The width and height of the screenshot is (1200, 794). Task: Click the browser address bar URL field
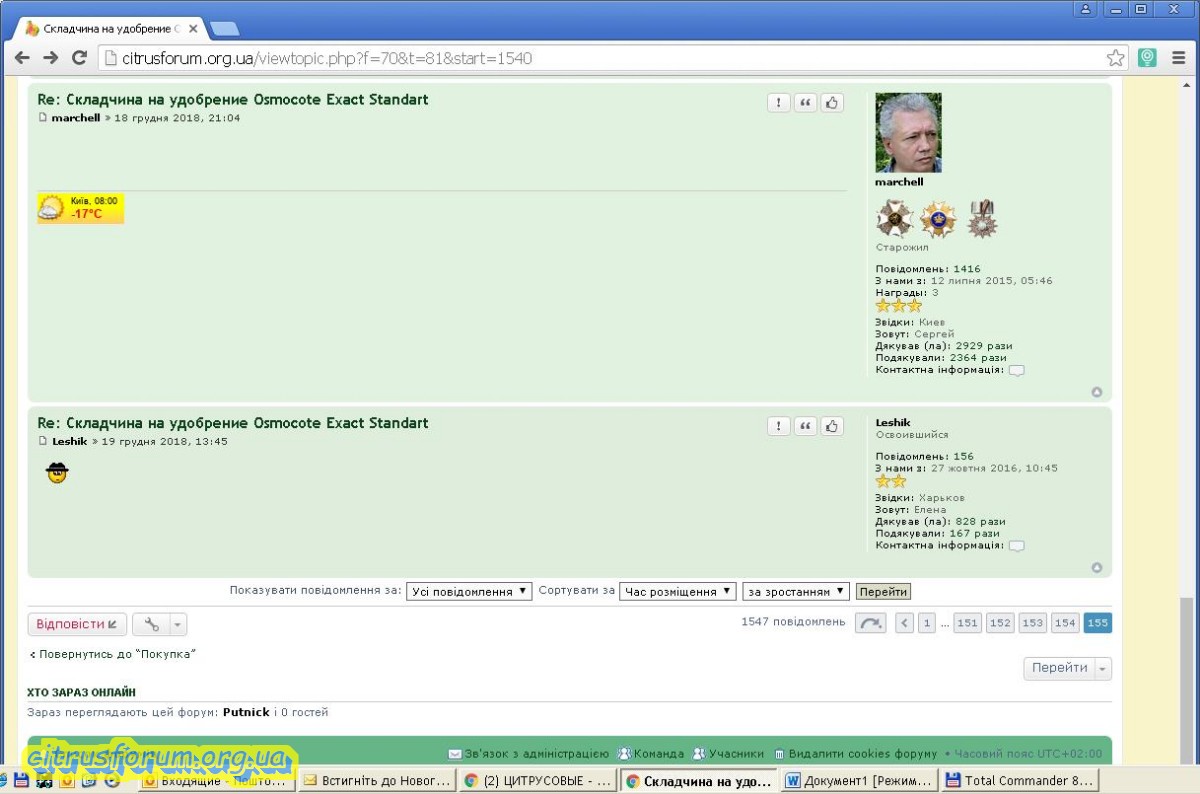(x=600, y=58)
